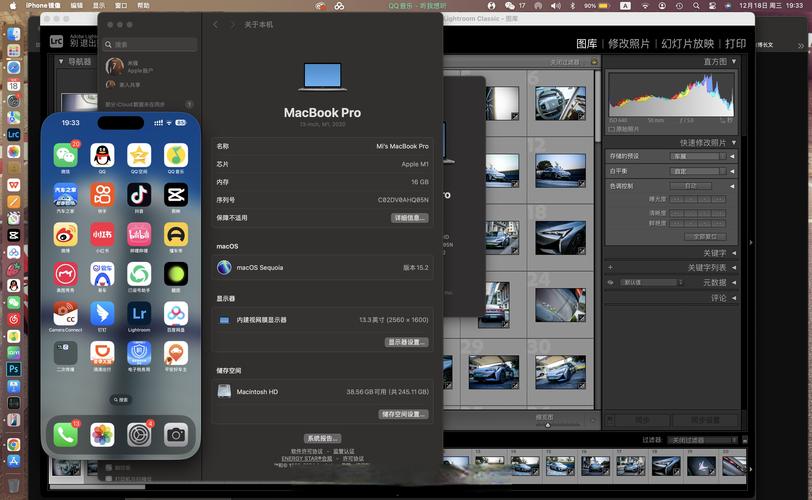Tick the 原始照片 checkbox under histogram
This screenshot has height=500, width=812.
(x=612, y=129)
